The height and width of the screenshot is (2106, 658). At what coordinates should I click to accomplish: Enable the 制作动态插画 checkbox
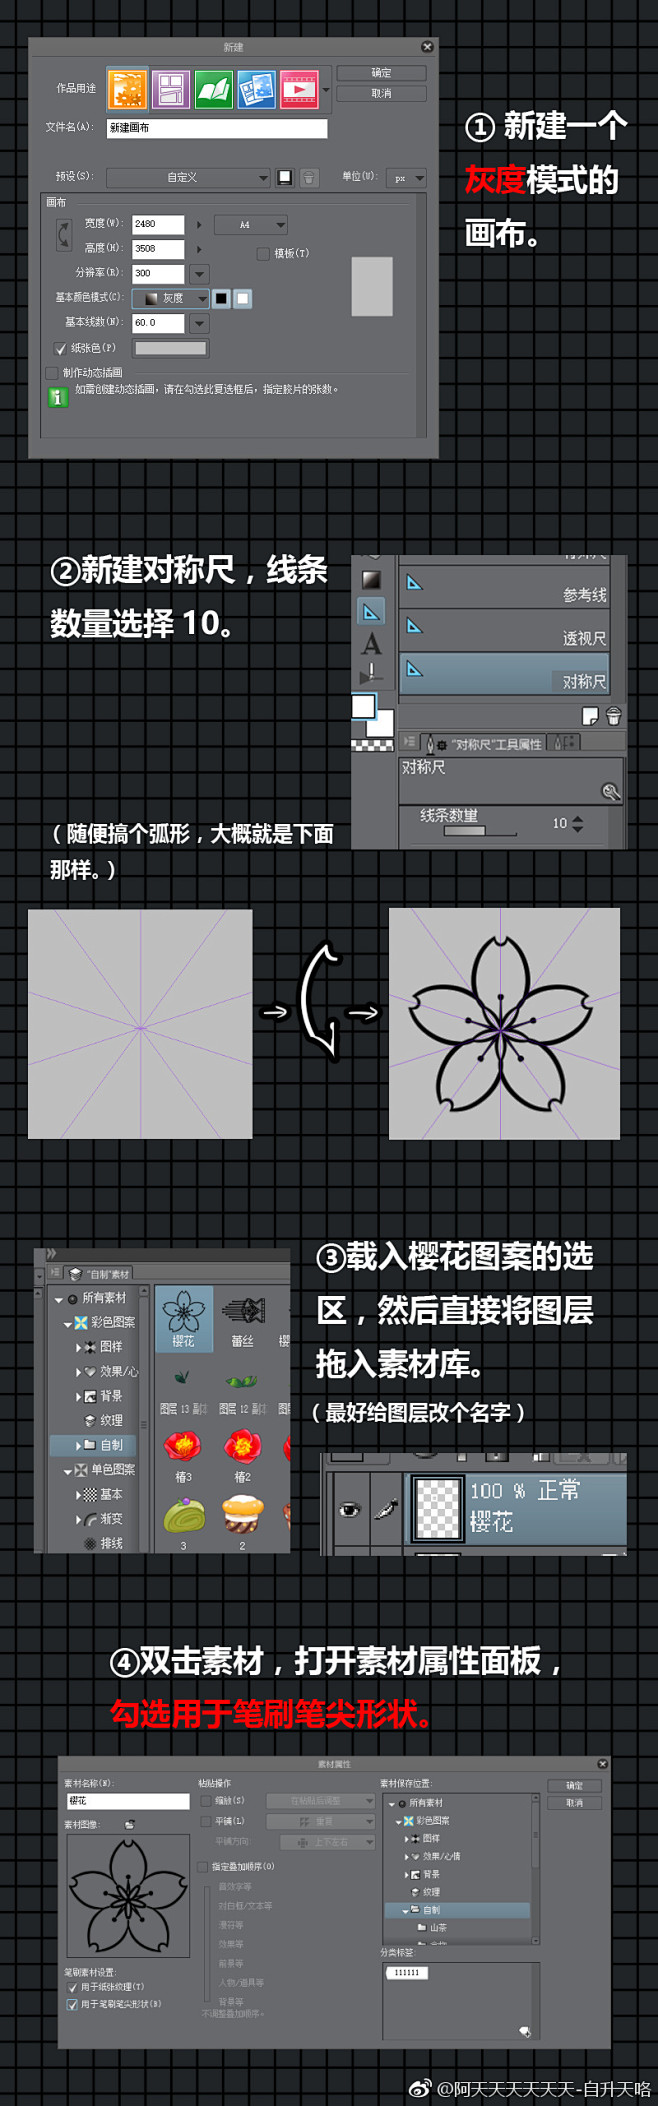(52, 373)
